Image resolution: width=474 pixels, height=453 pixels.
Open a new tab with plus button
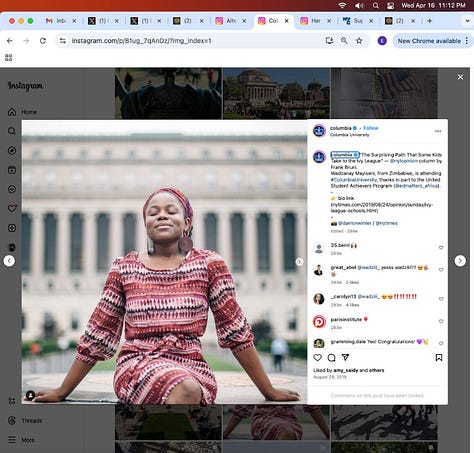coord(430,21)
